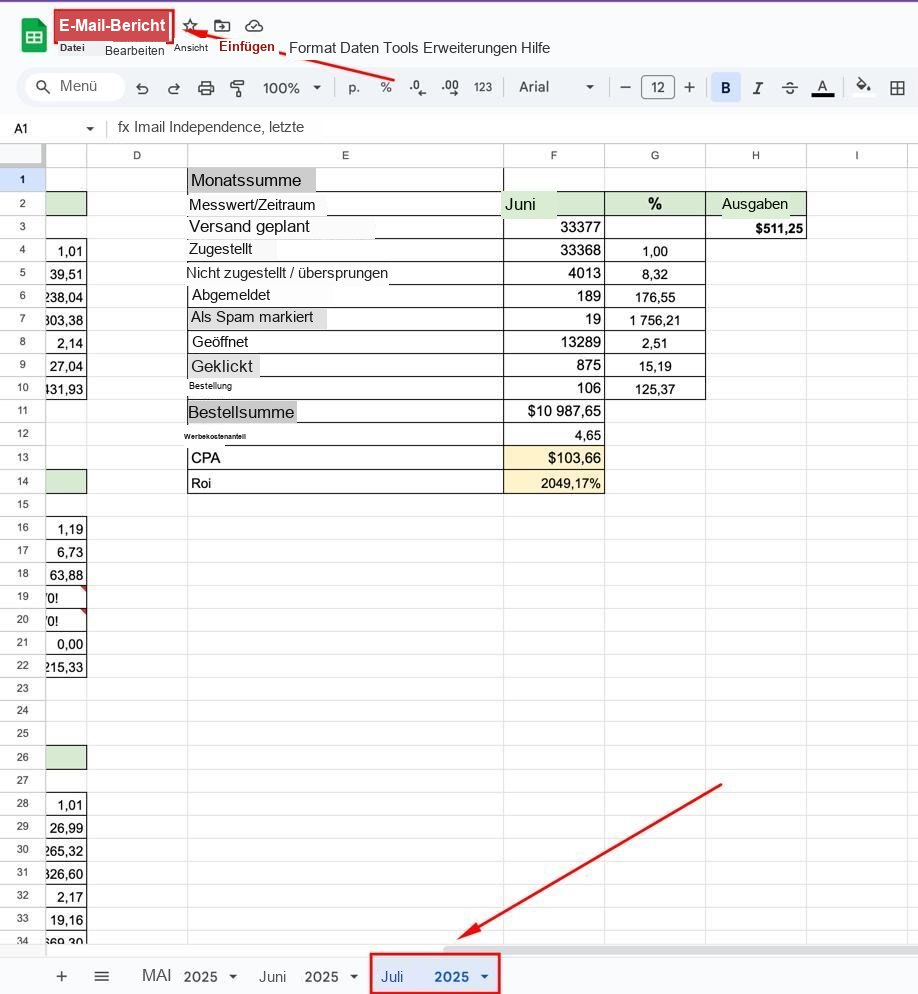
Task: Rename the E-Mail-Bericht document title
Action: click(113, 26)
